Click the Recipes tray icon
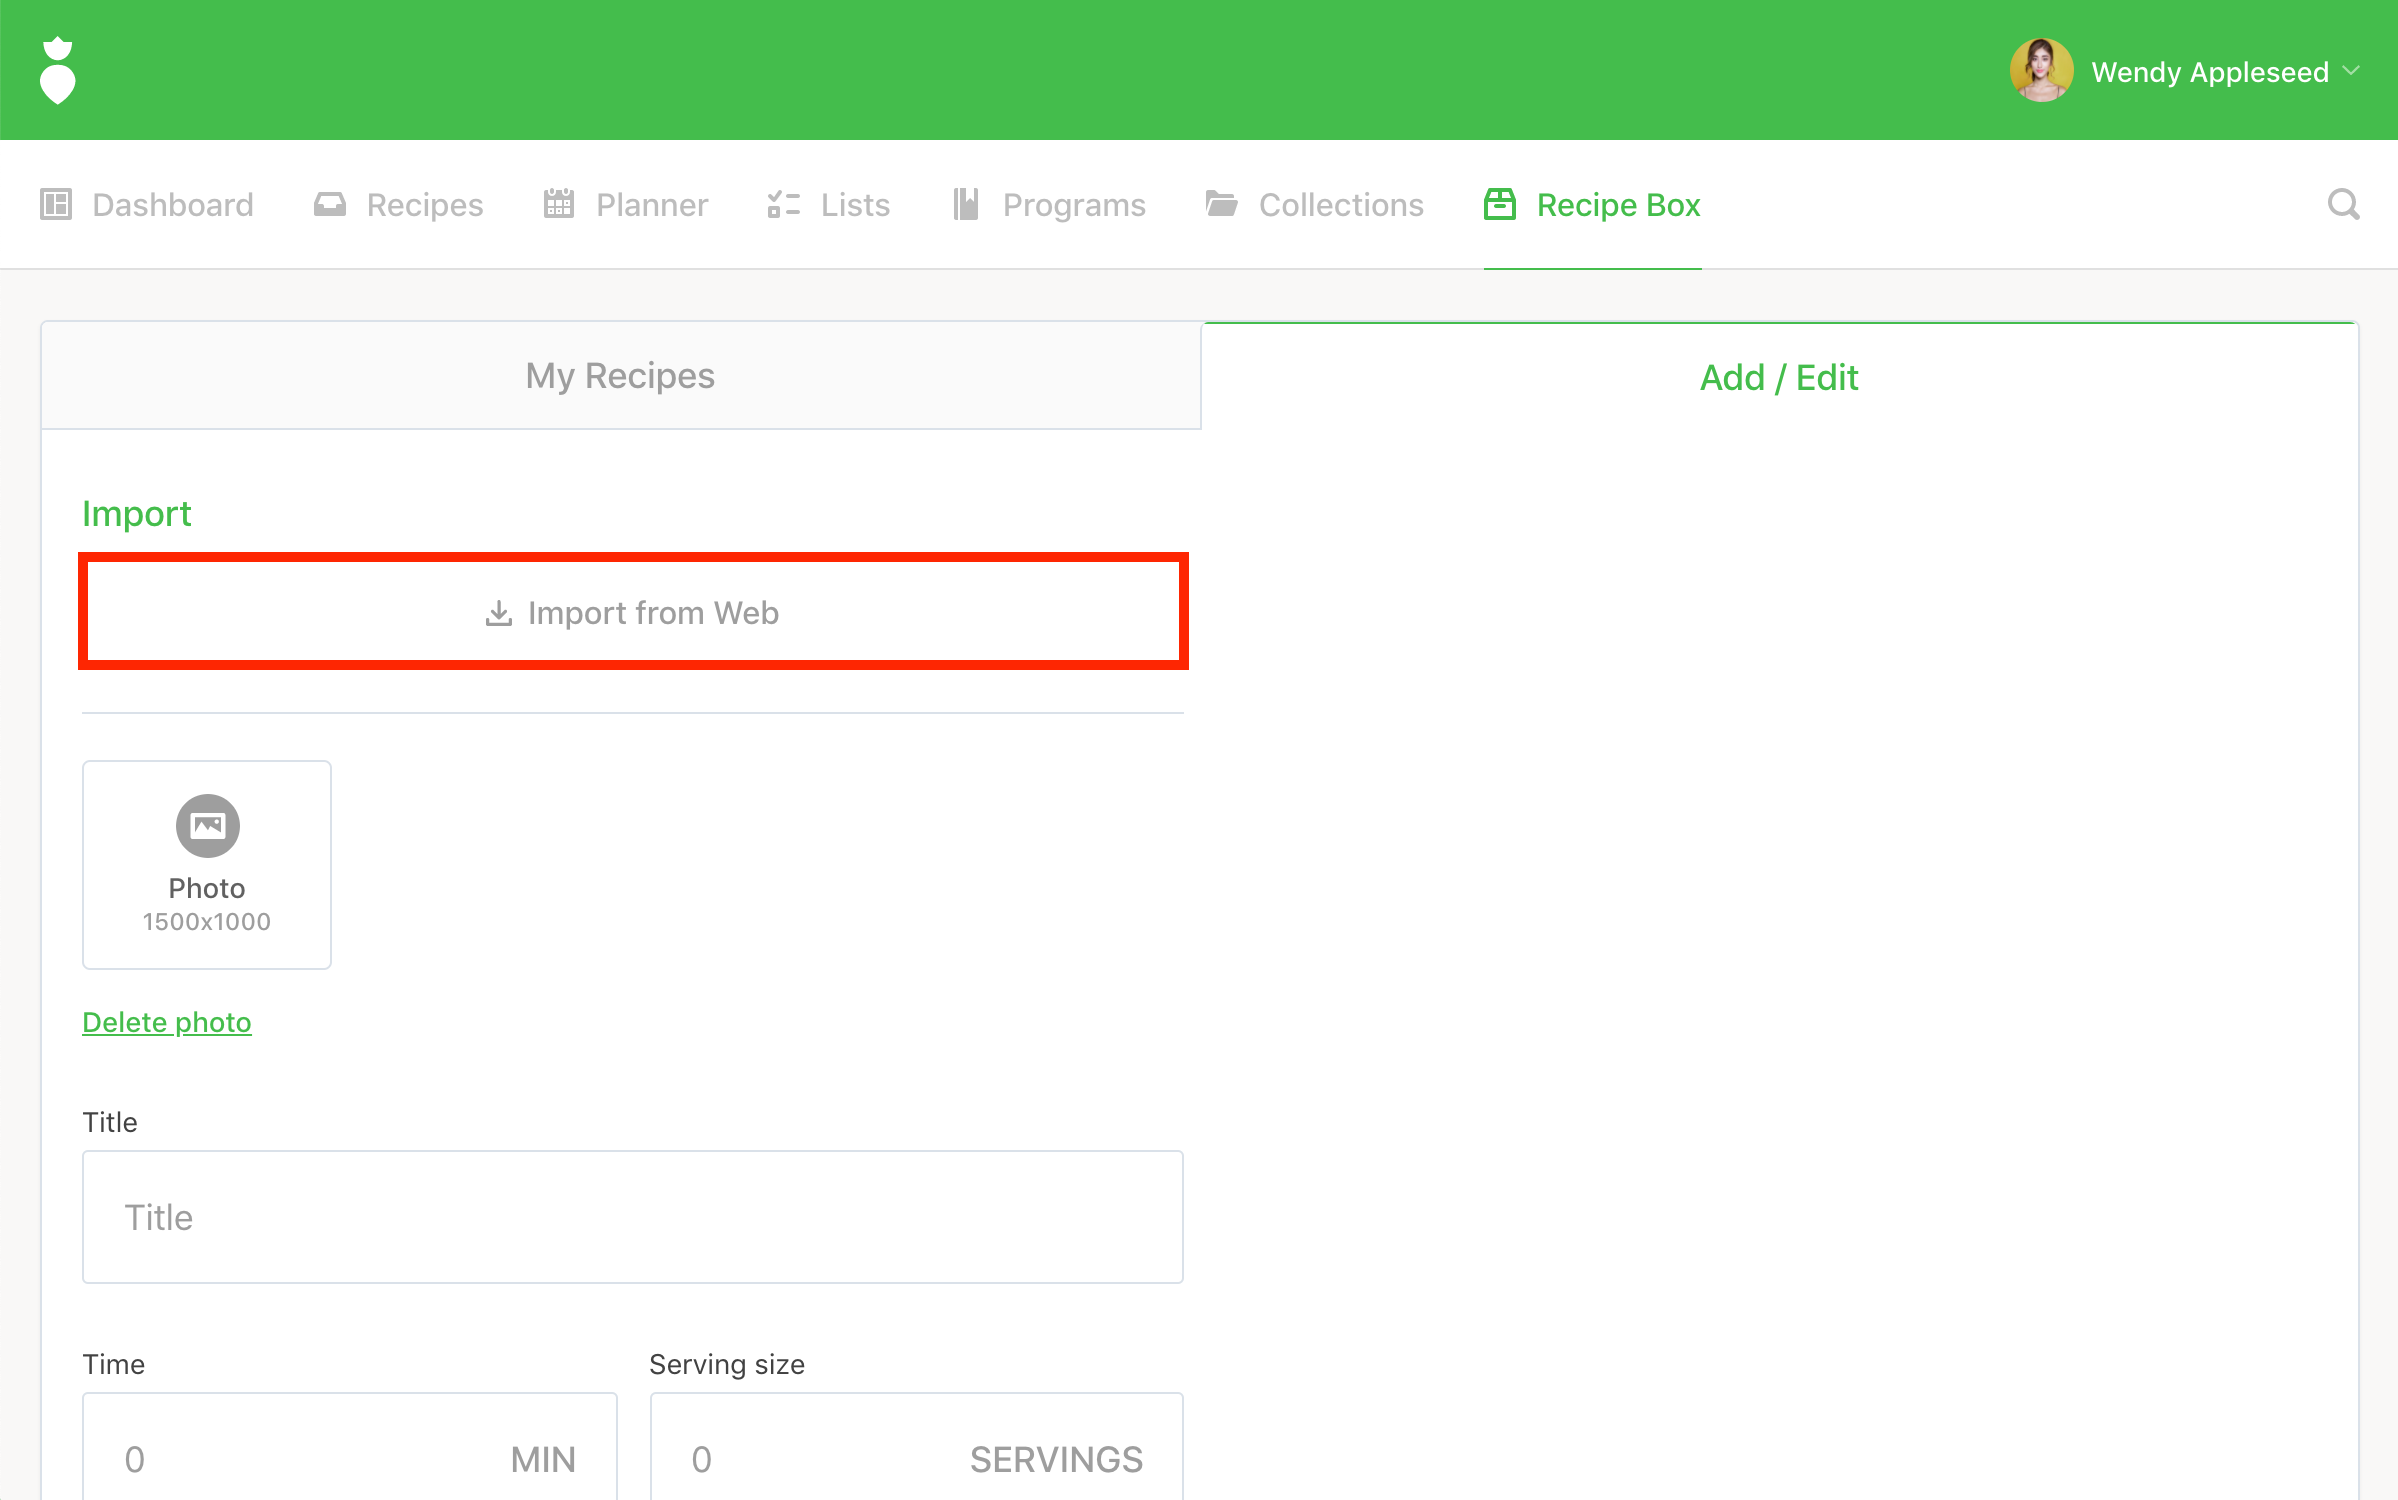Image resolution: width=2398 pixels, height=1500 pixels. (x=330, y=204)
